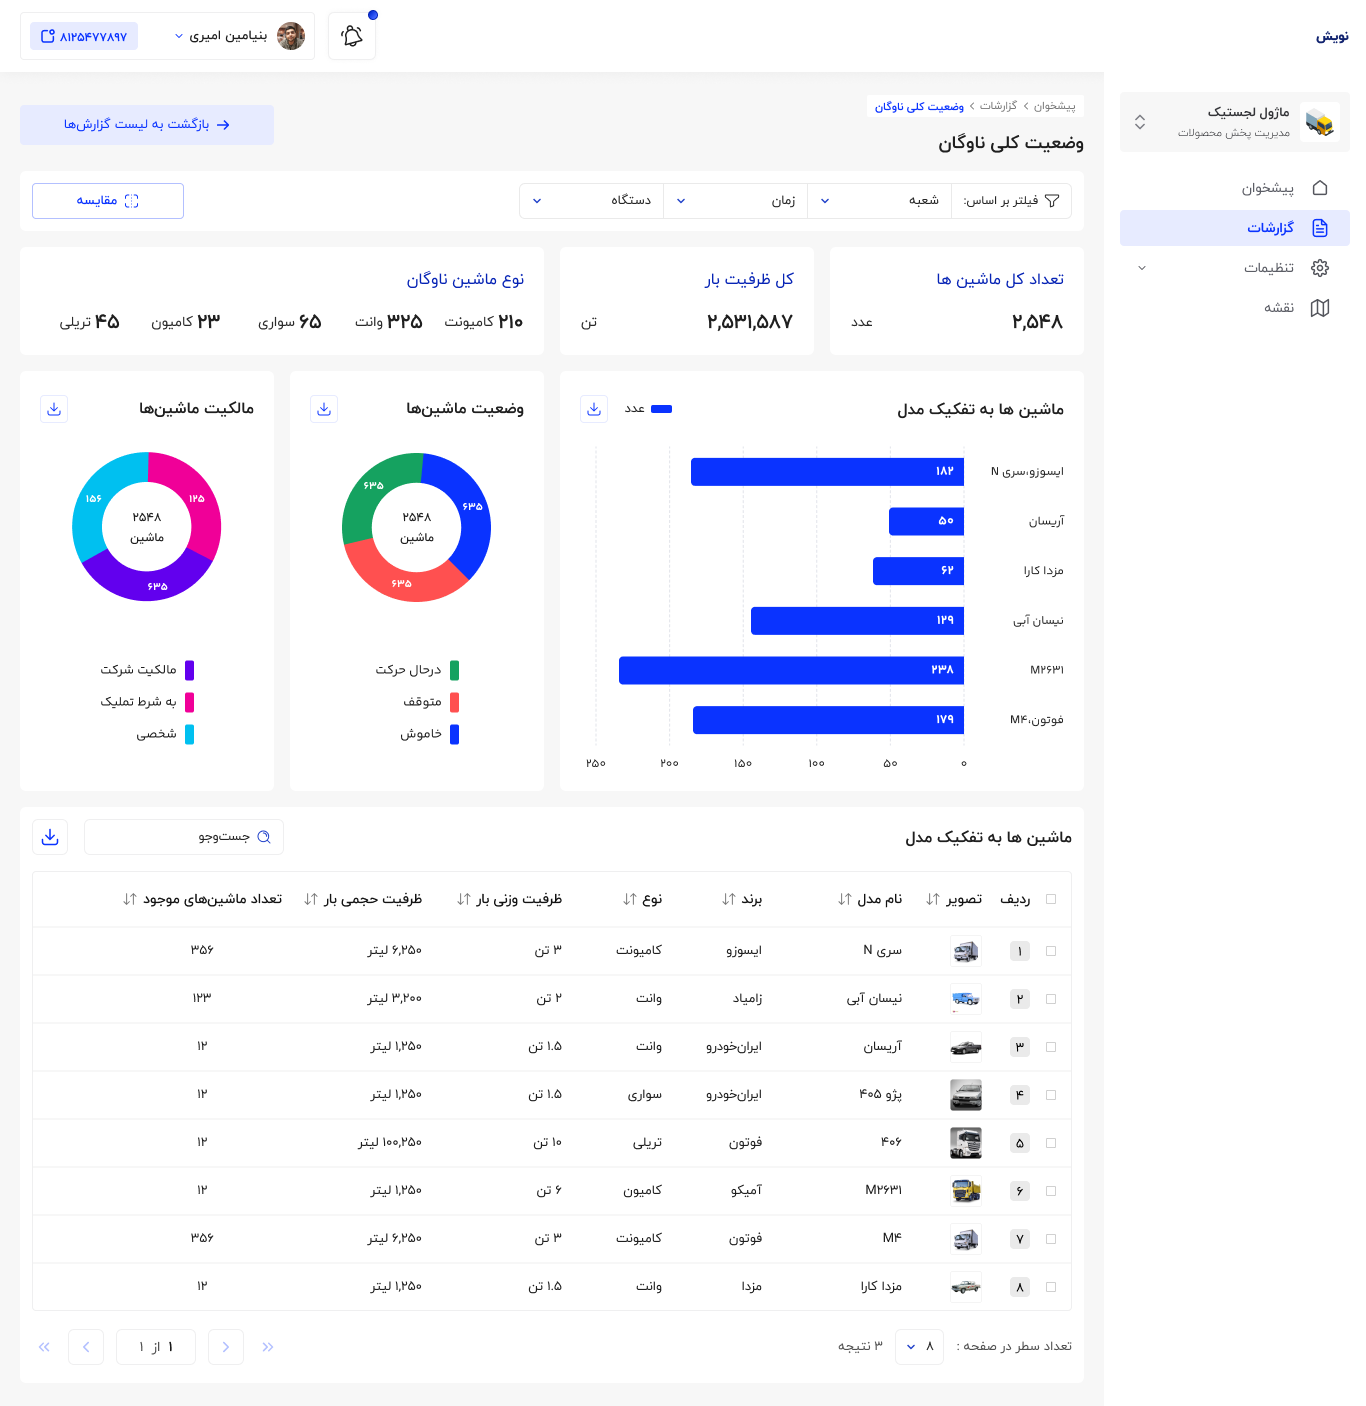Viewport: 1366px width, 1406px height.
Task: Open نقشه in the sidebar
Action: point(1235,308)
